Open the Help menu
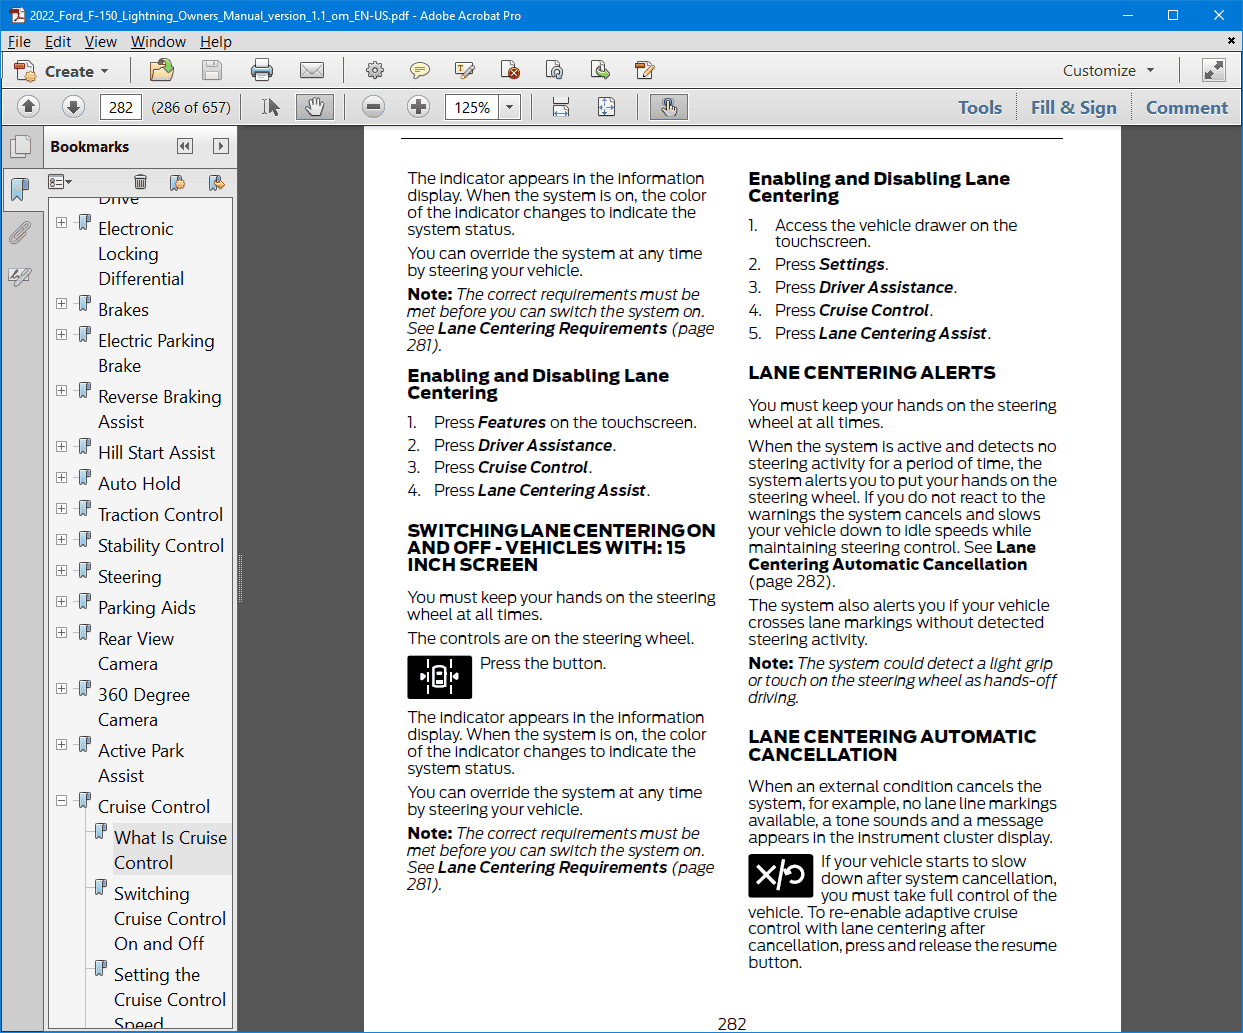 click(215, 41)
